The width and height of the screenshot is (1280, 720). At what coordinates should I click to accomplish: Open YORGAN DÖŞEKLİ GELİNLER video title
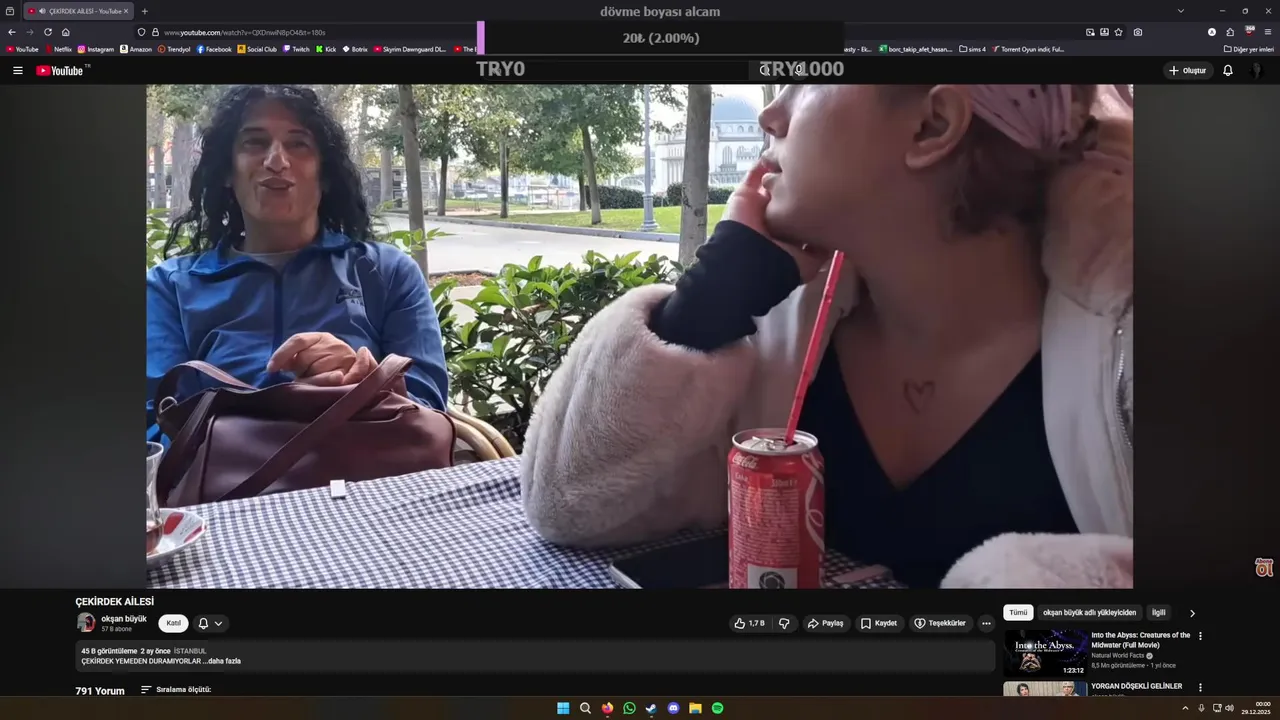click(x=1136, y=686)
